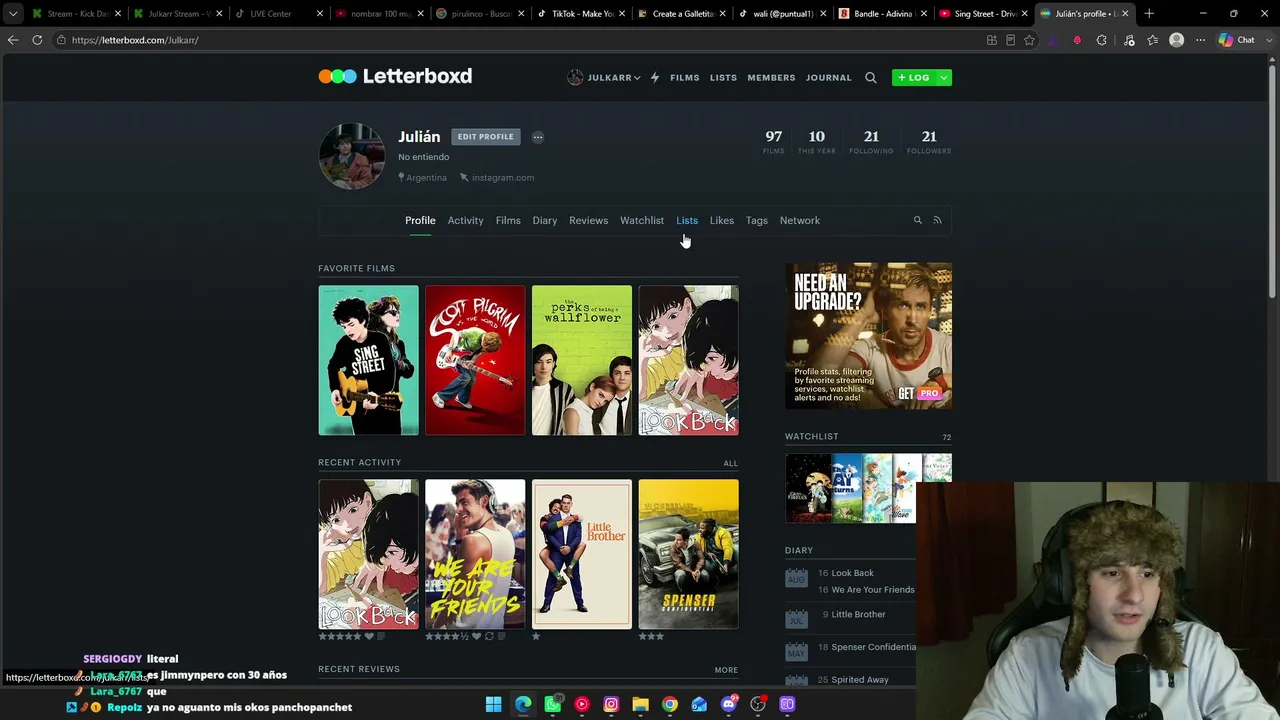This screenshot has height=720, width=1280.
Task: Open the profile RSS feed icon
Action: click(937, 220)
